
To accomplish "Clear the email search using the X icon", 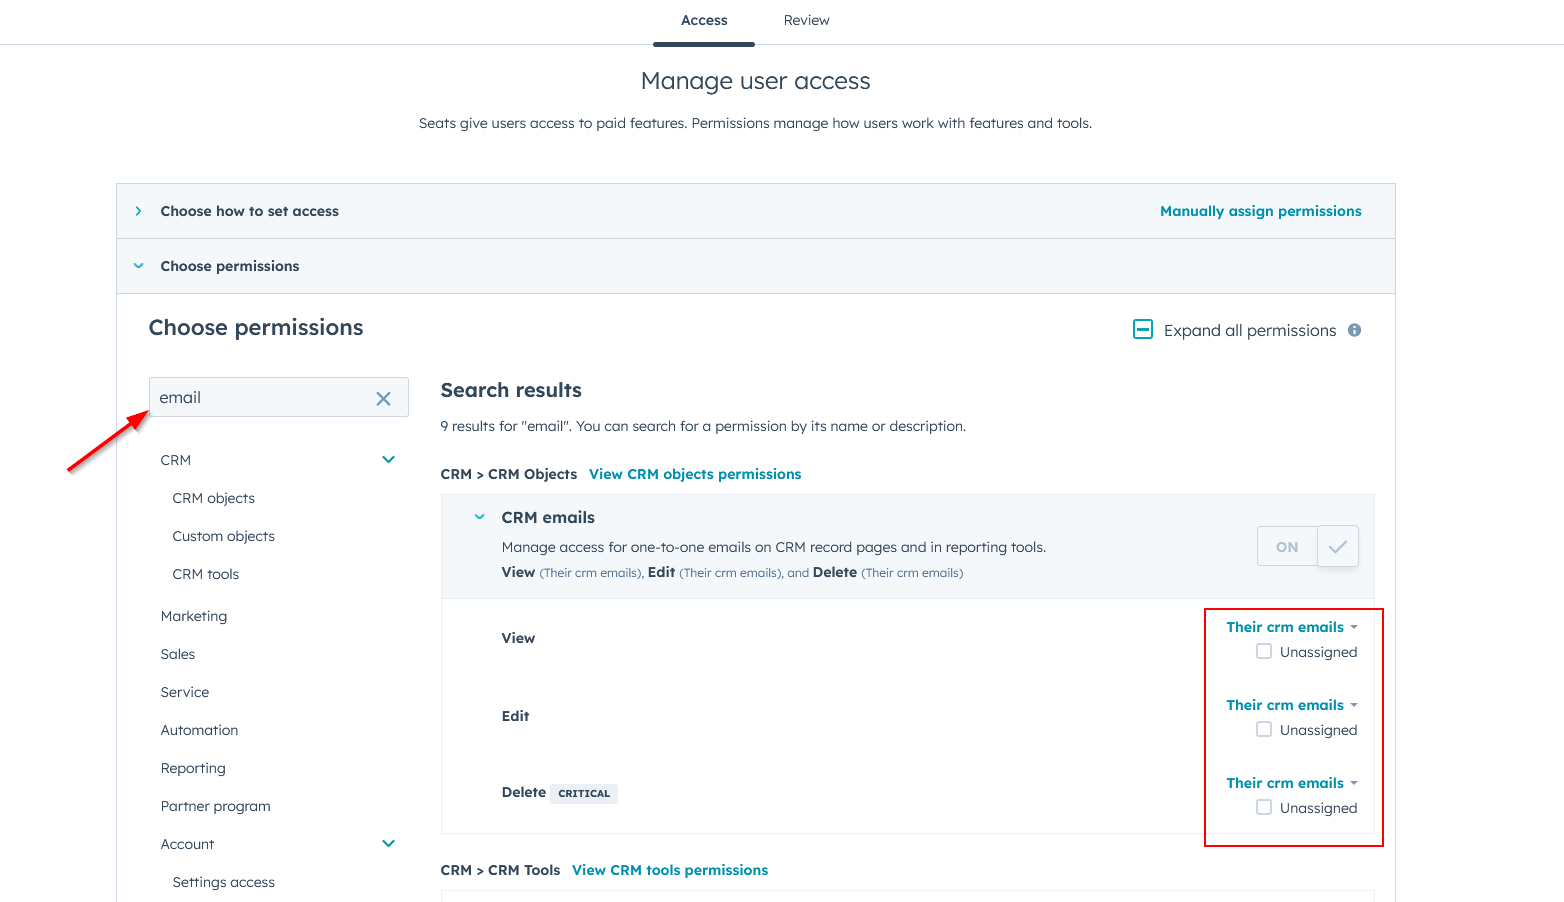I will [x=383, y=397].
